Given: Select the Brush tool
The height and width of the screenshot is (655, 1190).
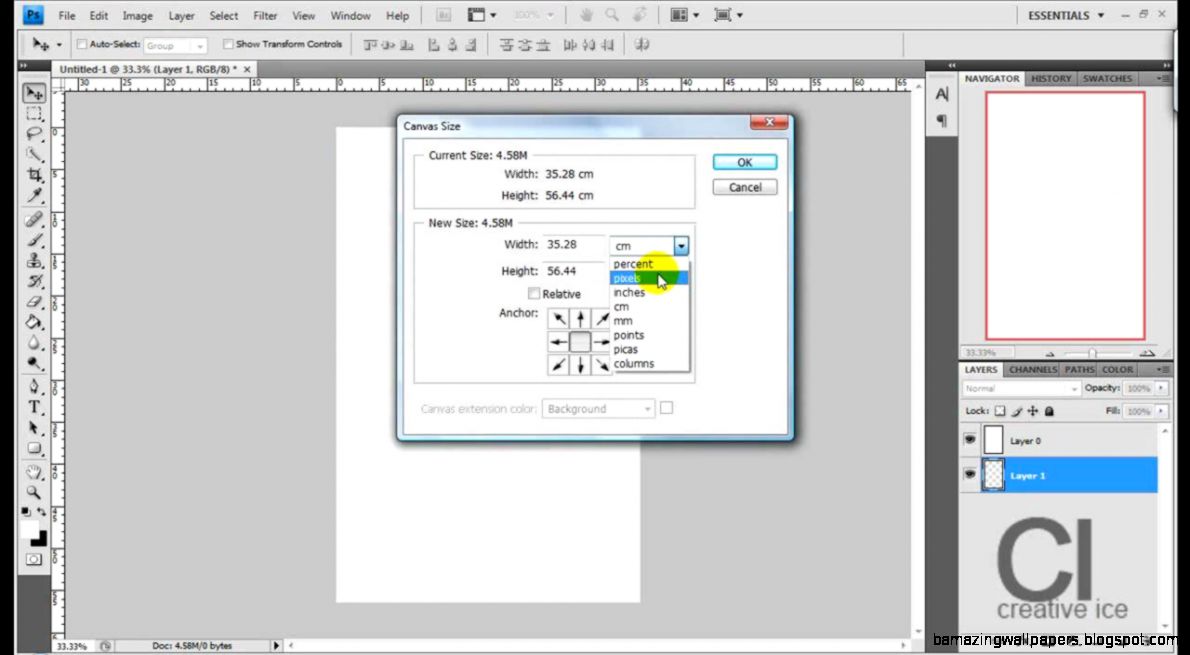Looking at the screenshot, I should [x=34, y=240].
